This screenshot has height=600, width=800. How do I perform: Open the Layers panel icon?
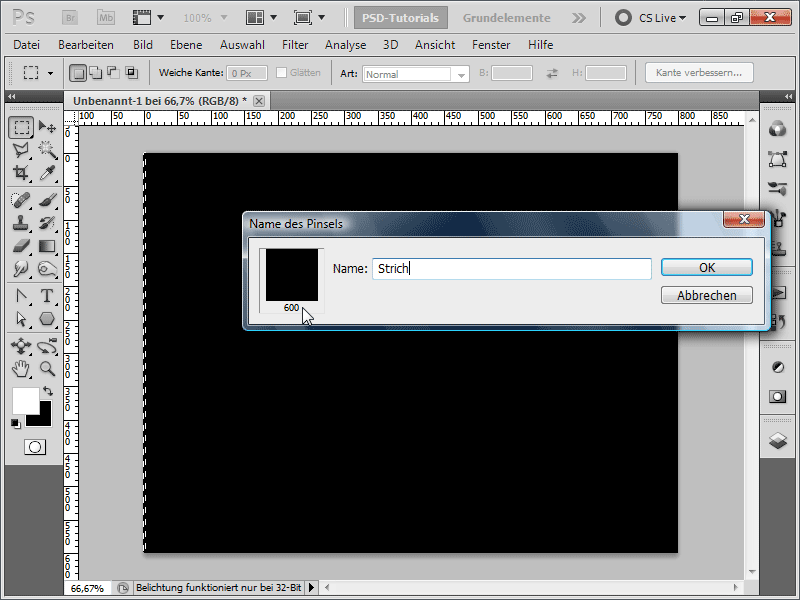778,440
